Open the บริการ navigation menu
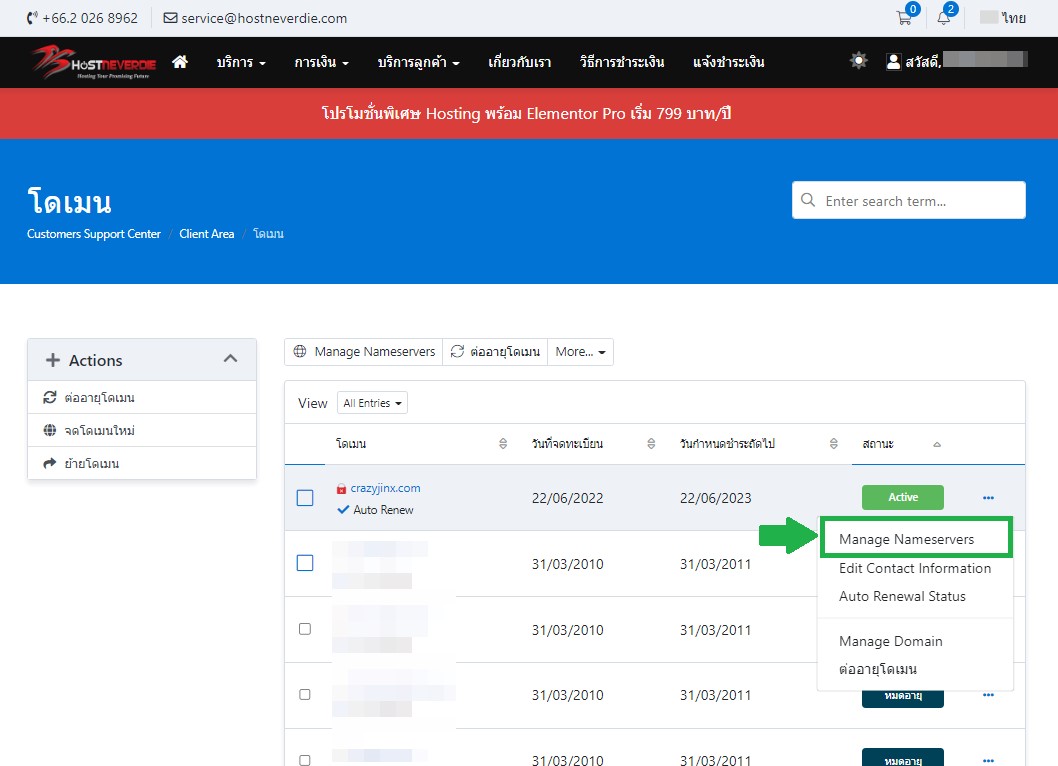Screen dimensions: 1058x766 click(241, 62)
